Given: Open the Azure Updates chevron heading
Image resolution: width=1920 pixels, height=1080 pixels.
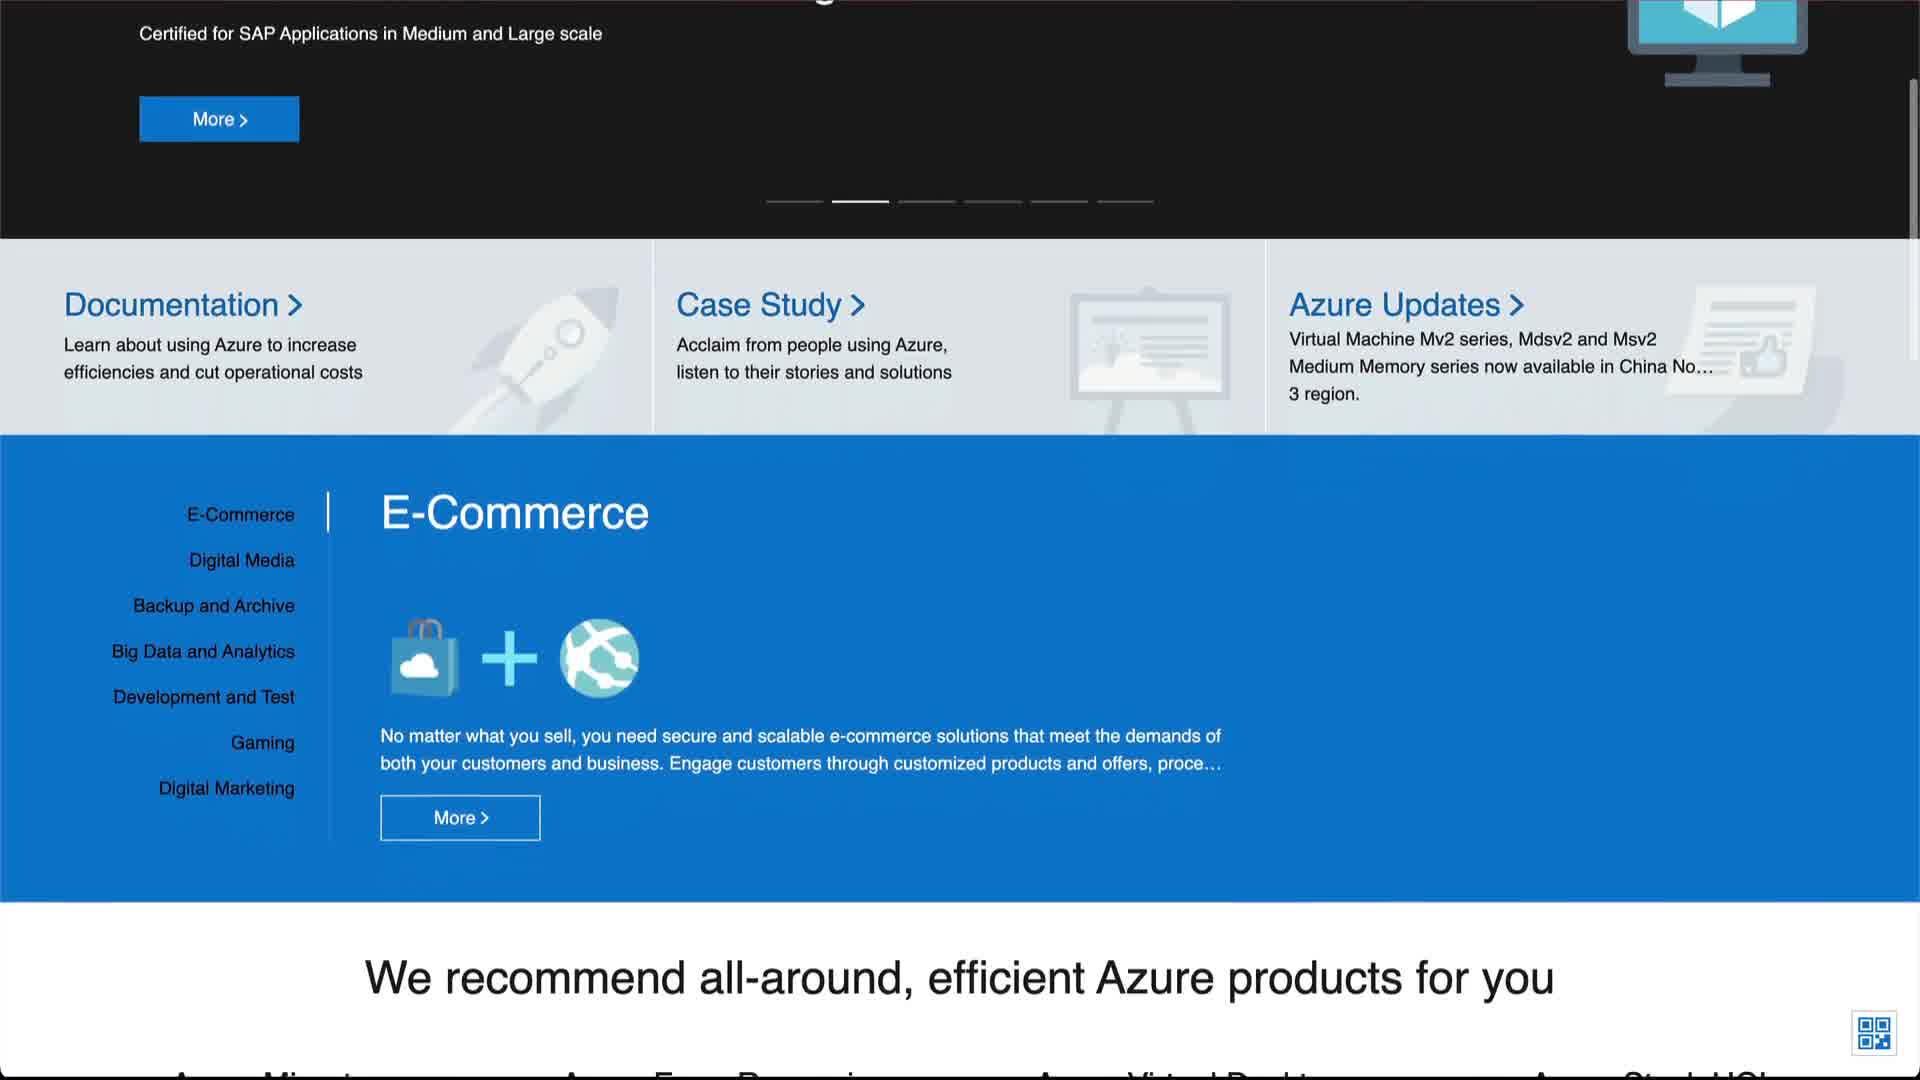Looking at the screenshot, I should coord(1406,305).
